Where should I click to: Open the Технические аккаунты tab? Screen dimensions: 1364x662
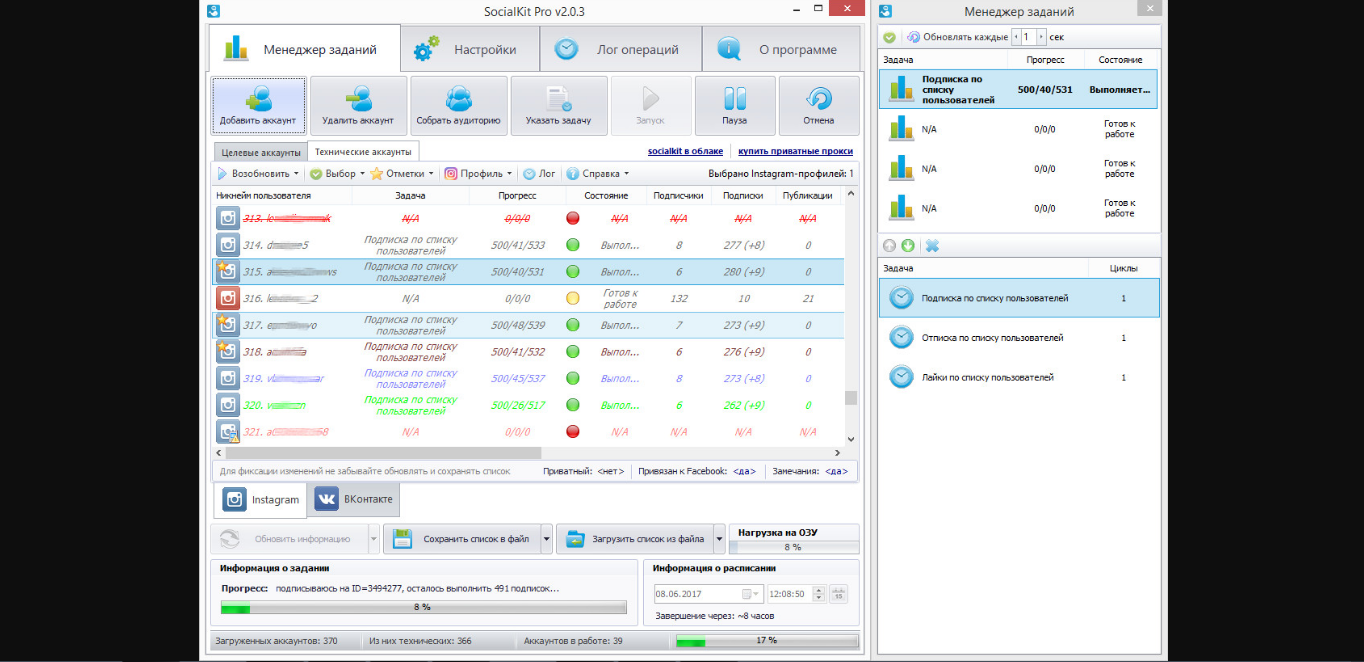click(x=362, y=152)
